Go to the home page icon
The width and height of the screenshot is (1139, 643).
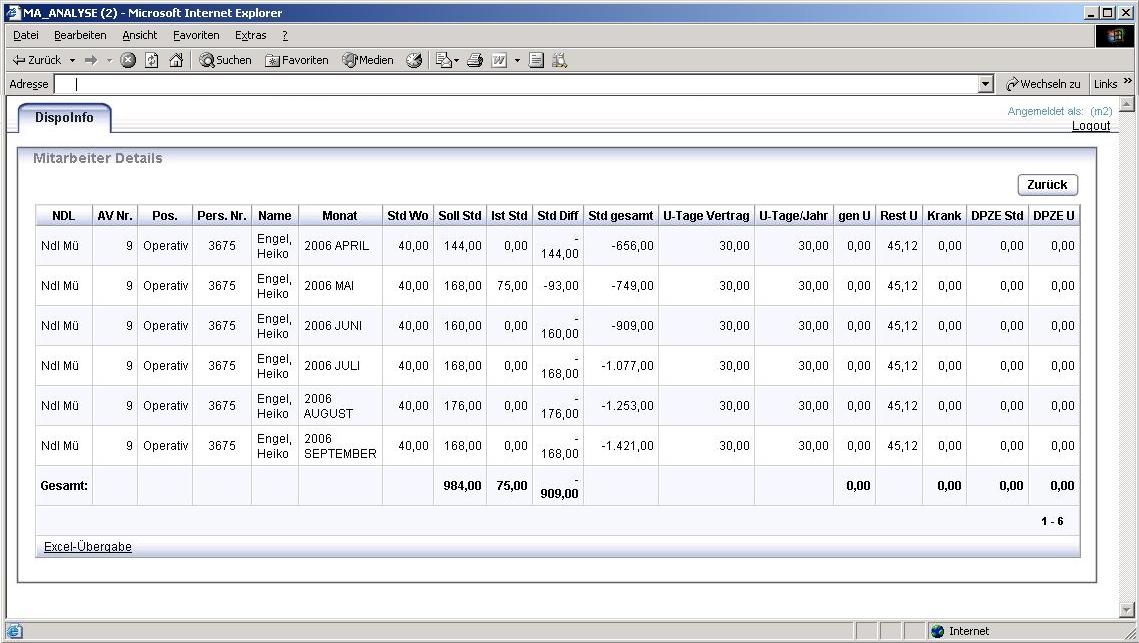176,60
